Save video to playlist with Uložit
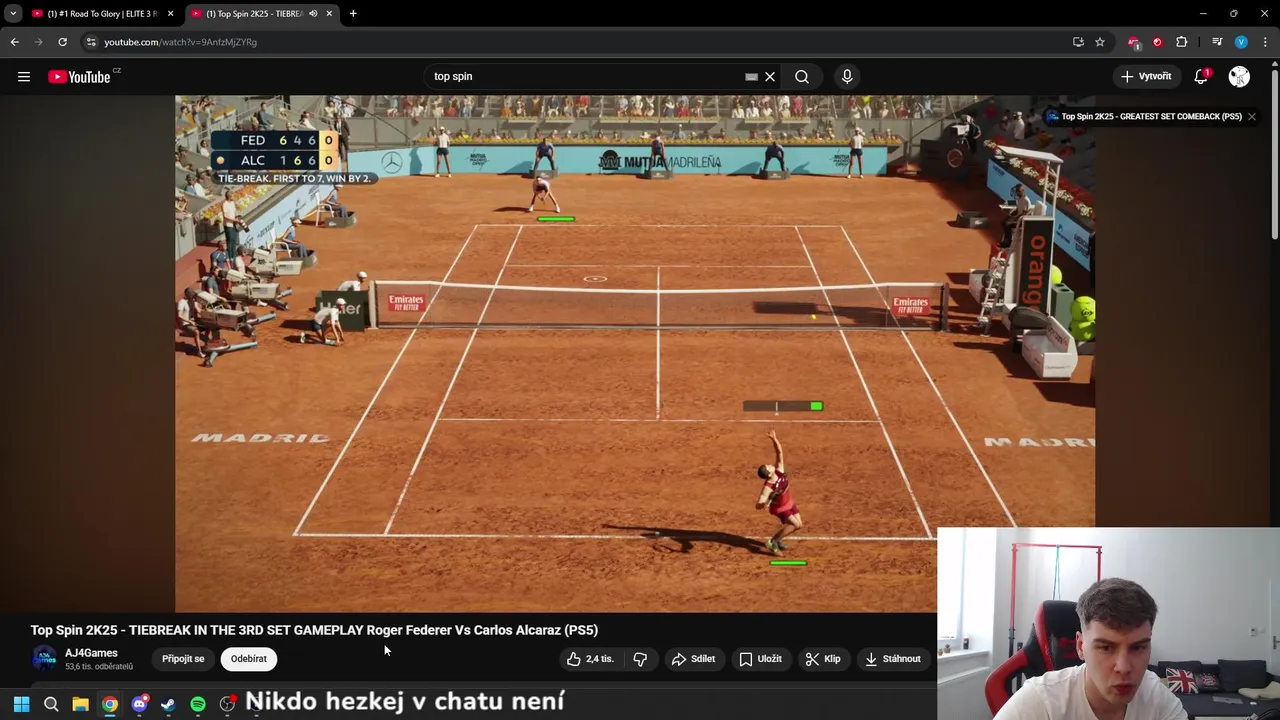1280x720 pixels. click(x=760, y=659)
